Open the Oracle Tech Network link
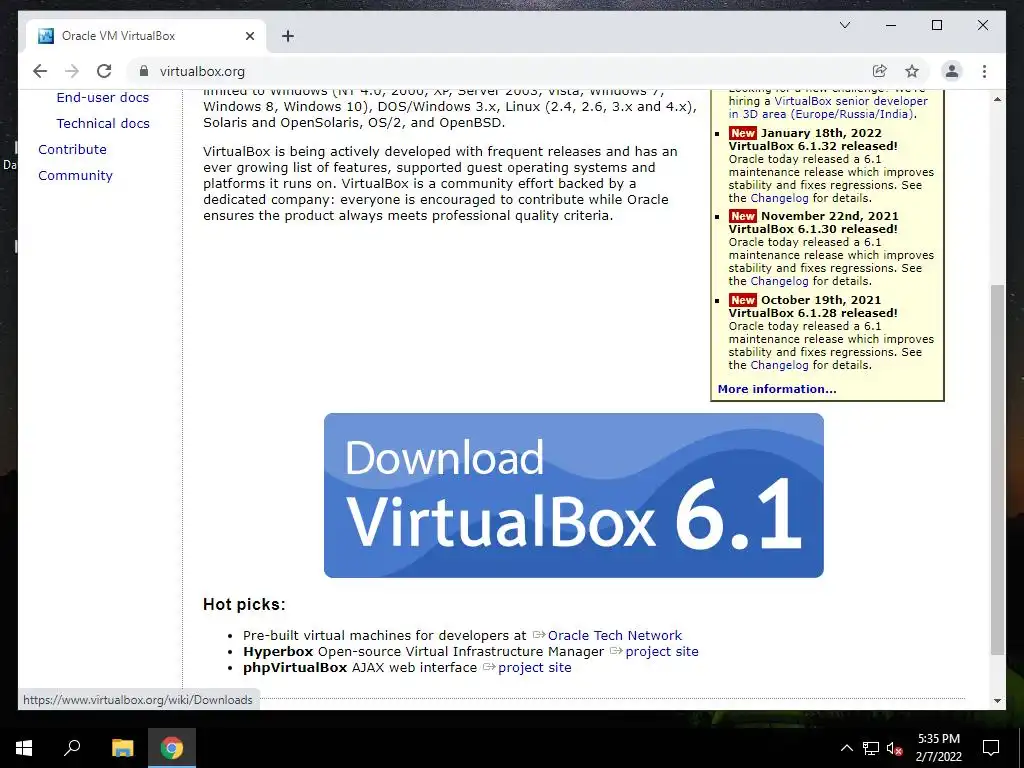The width and height of the screenshot is (1024, 768). (615, 635)
